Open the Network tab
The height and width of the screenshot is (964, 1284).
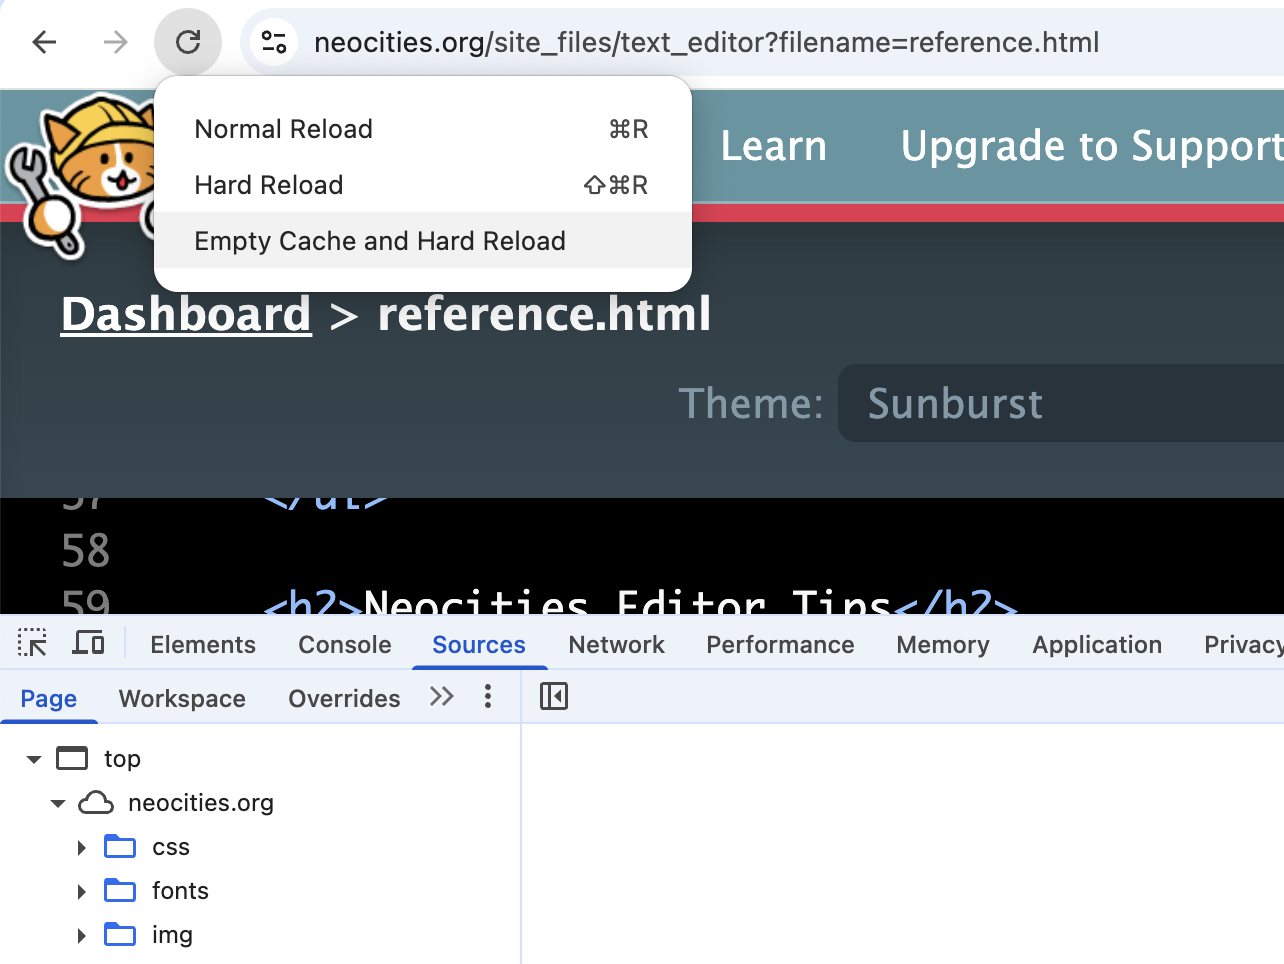[x=617, y=645]
